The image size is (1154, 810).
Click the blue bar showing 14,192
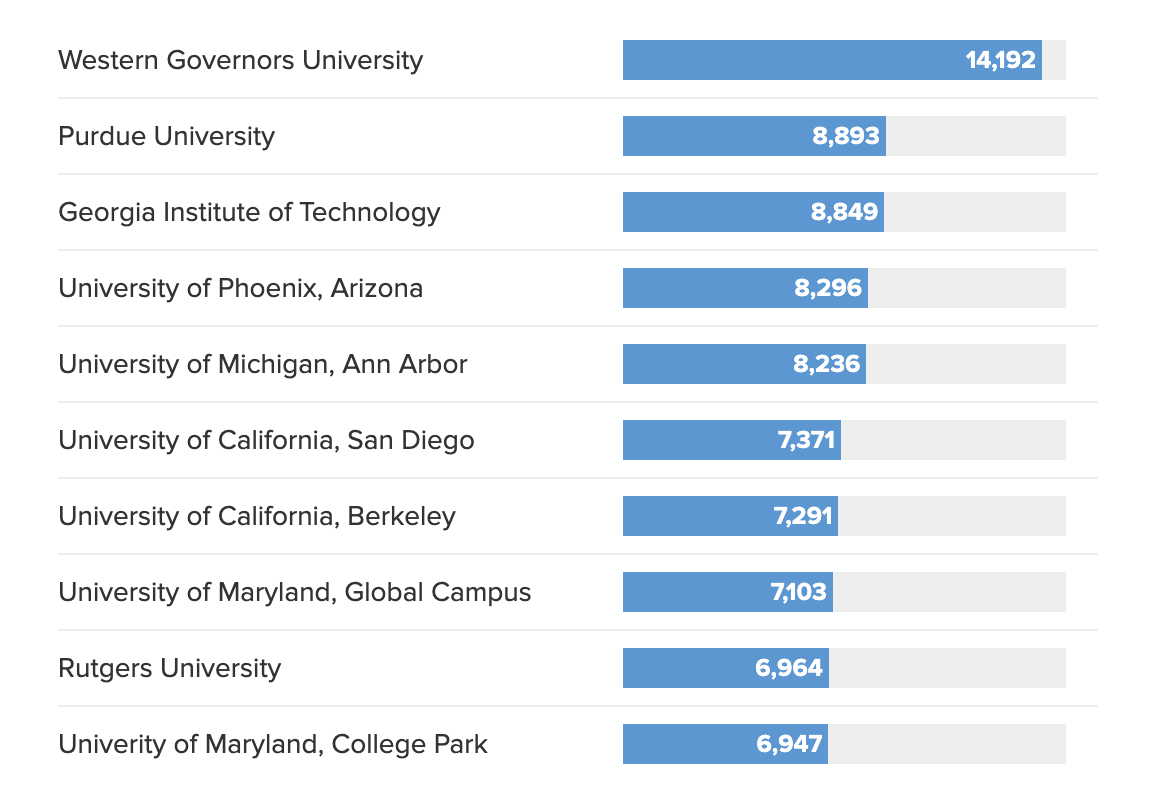(832, 60)
